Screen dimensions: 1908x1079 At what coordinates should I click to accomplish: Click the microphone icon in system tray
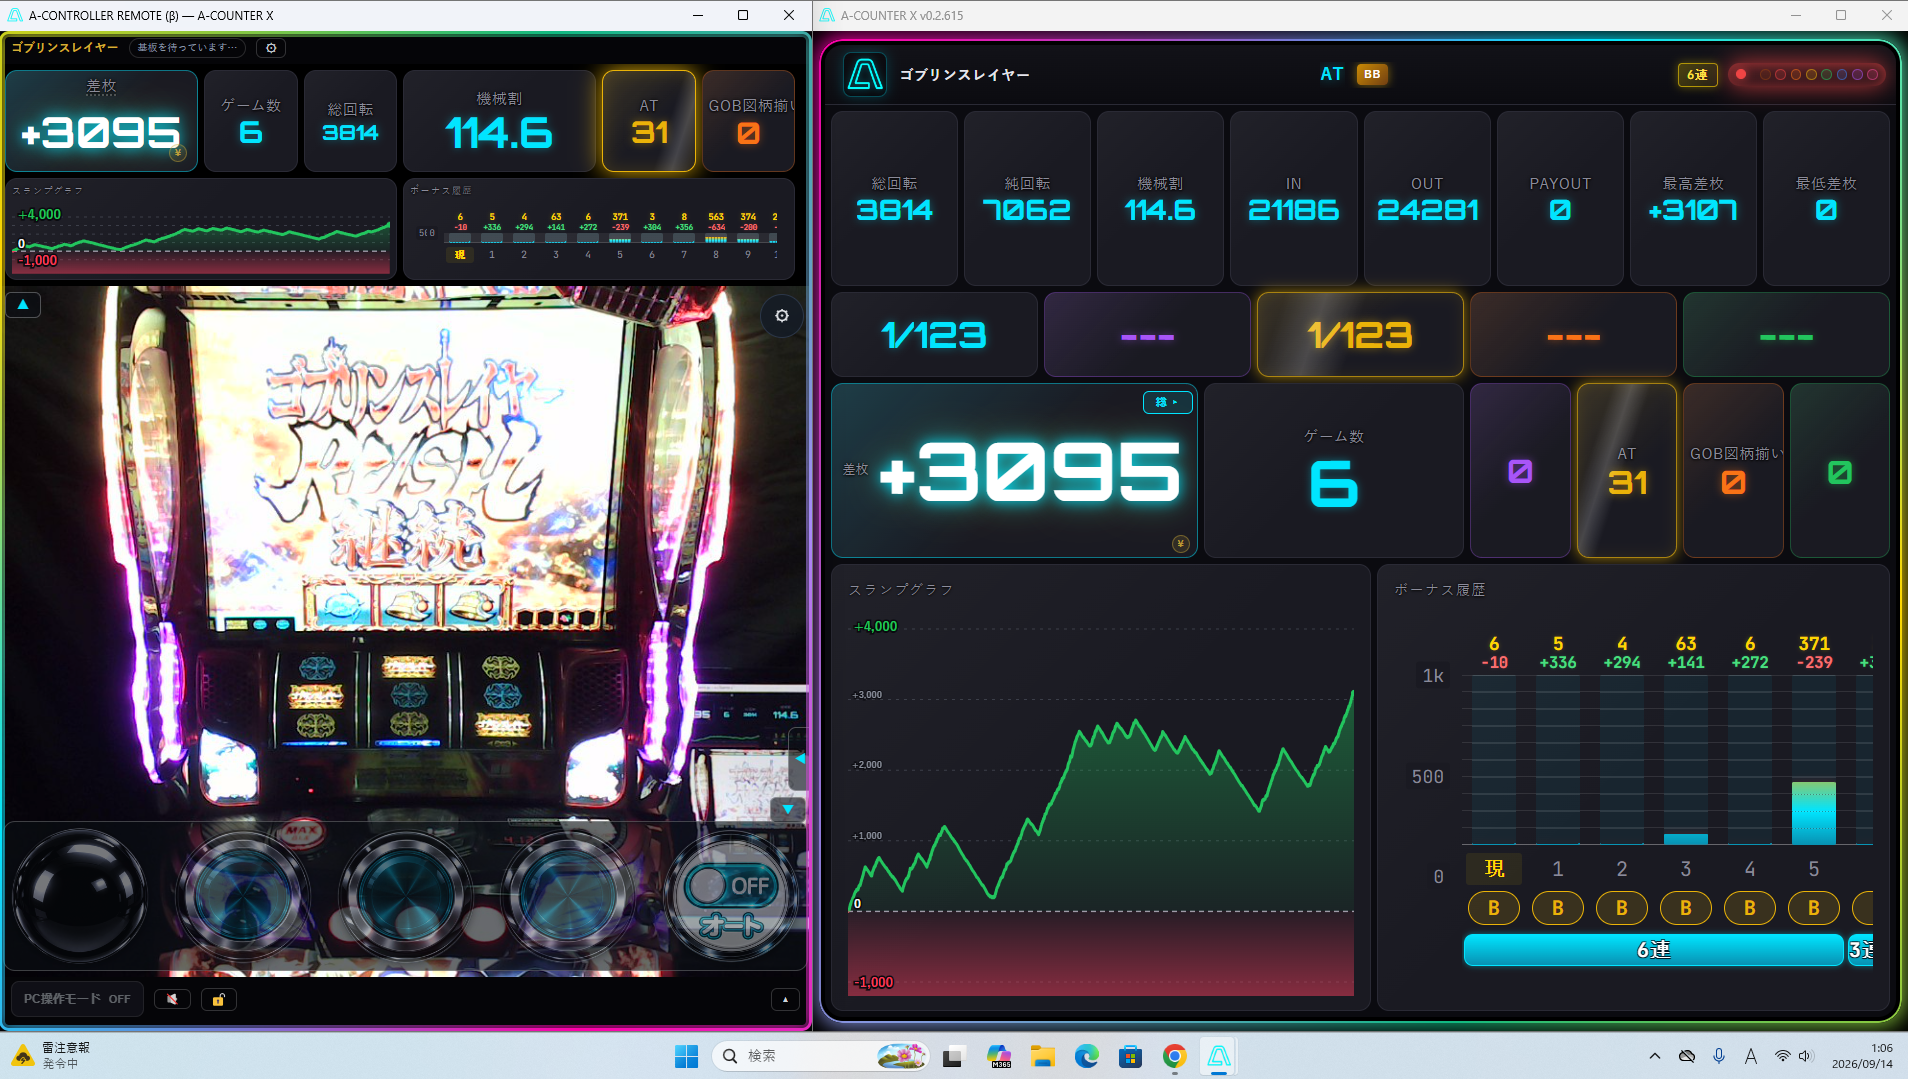1719,1056
